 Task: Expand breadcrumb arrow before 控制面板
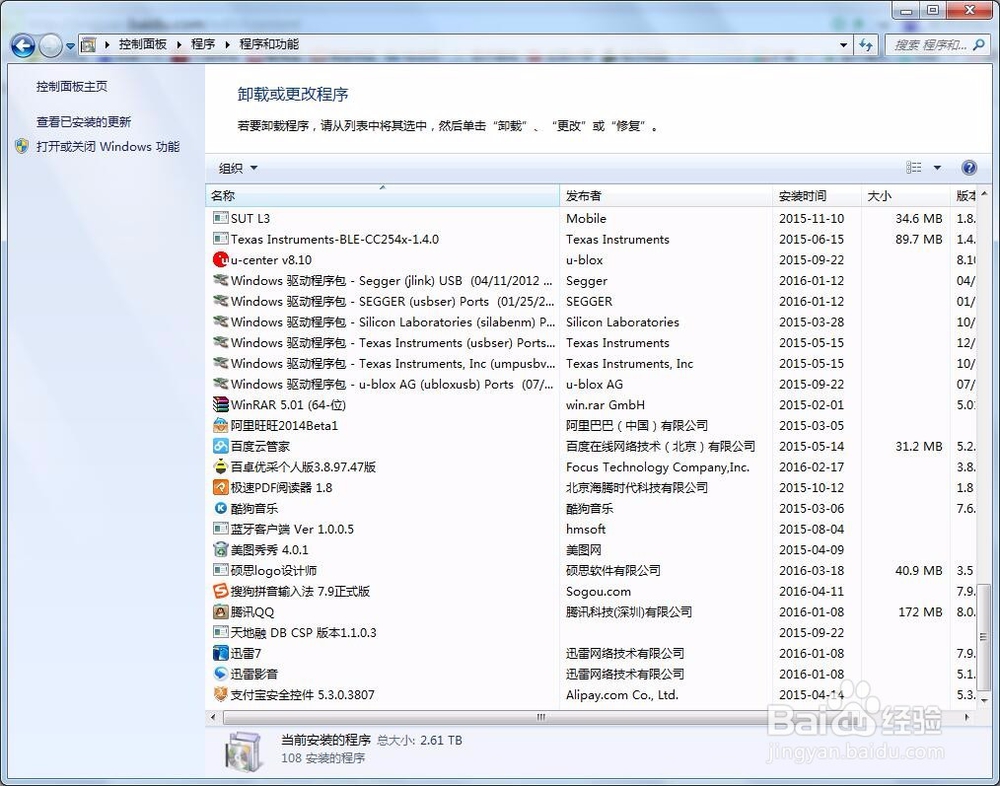pyautogui.click(x=107, y=44)
